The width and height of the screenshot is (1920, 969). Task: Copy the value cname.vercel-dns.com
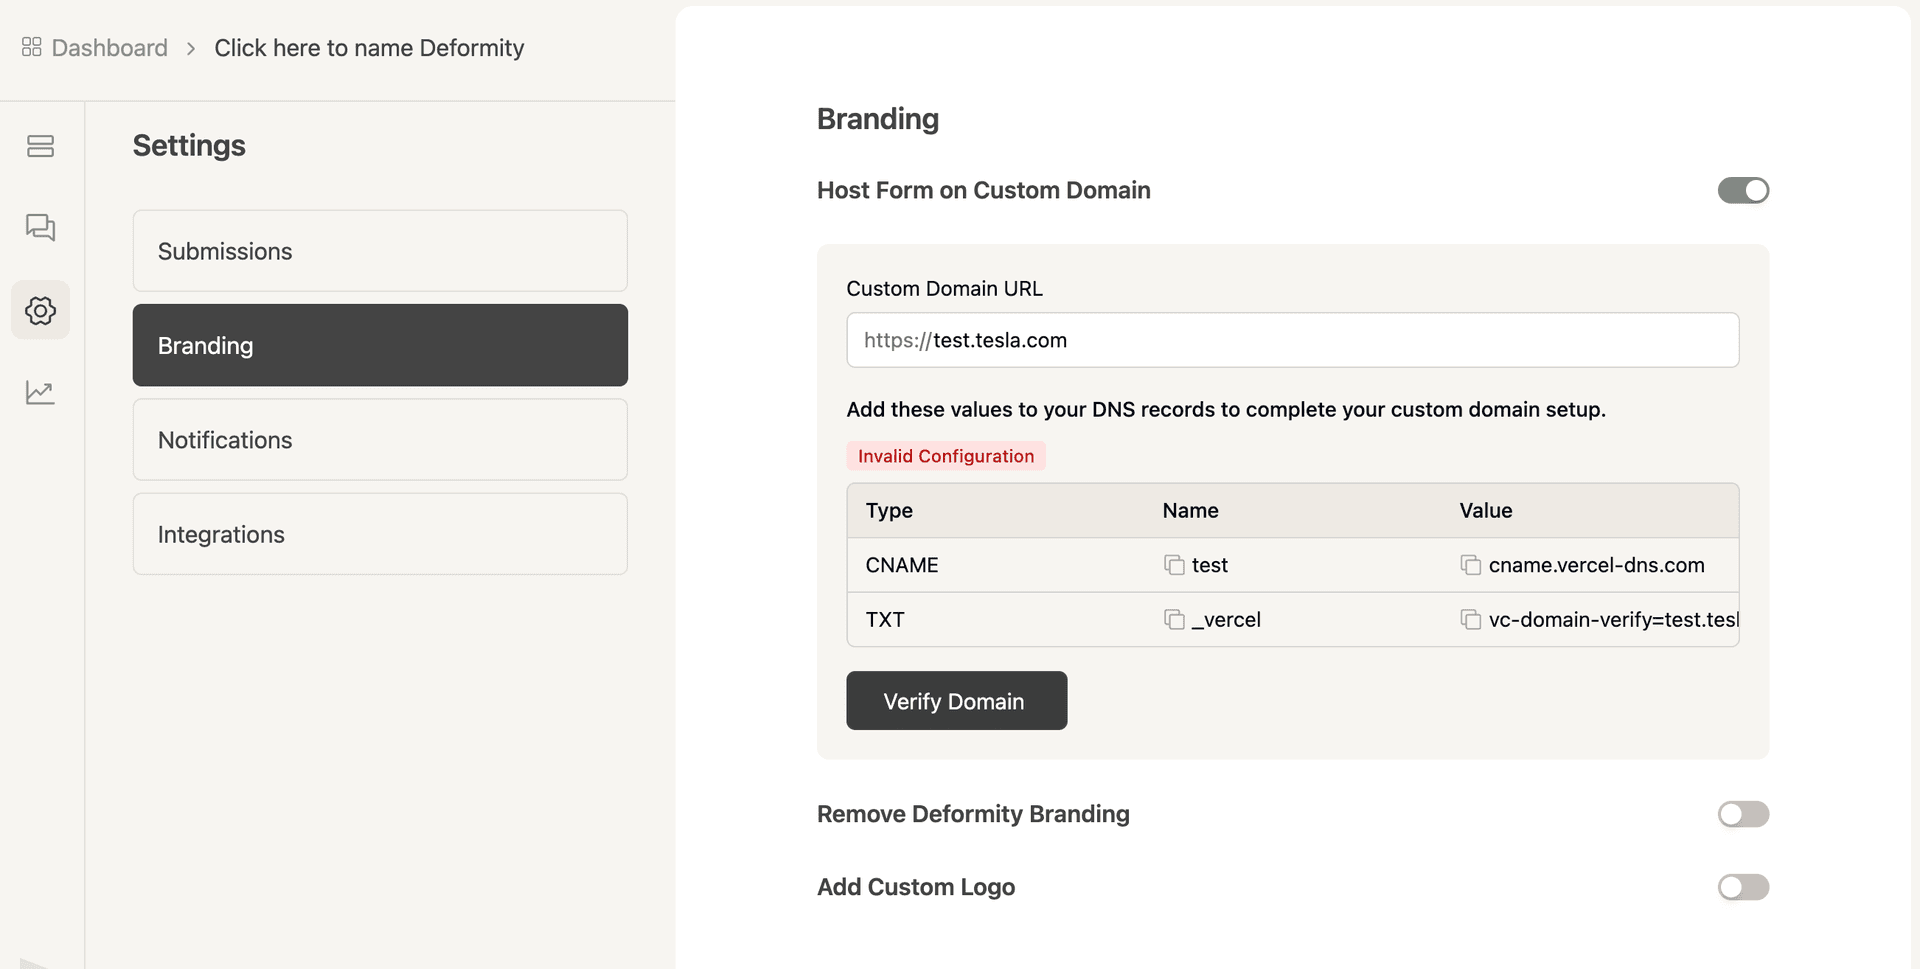(1470, 564)
